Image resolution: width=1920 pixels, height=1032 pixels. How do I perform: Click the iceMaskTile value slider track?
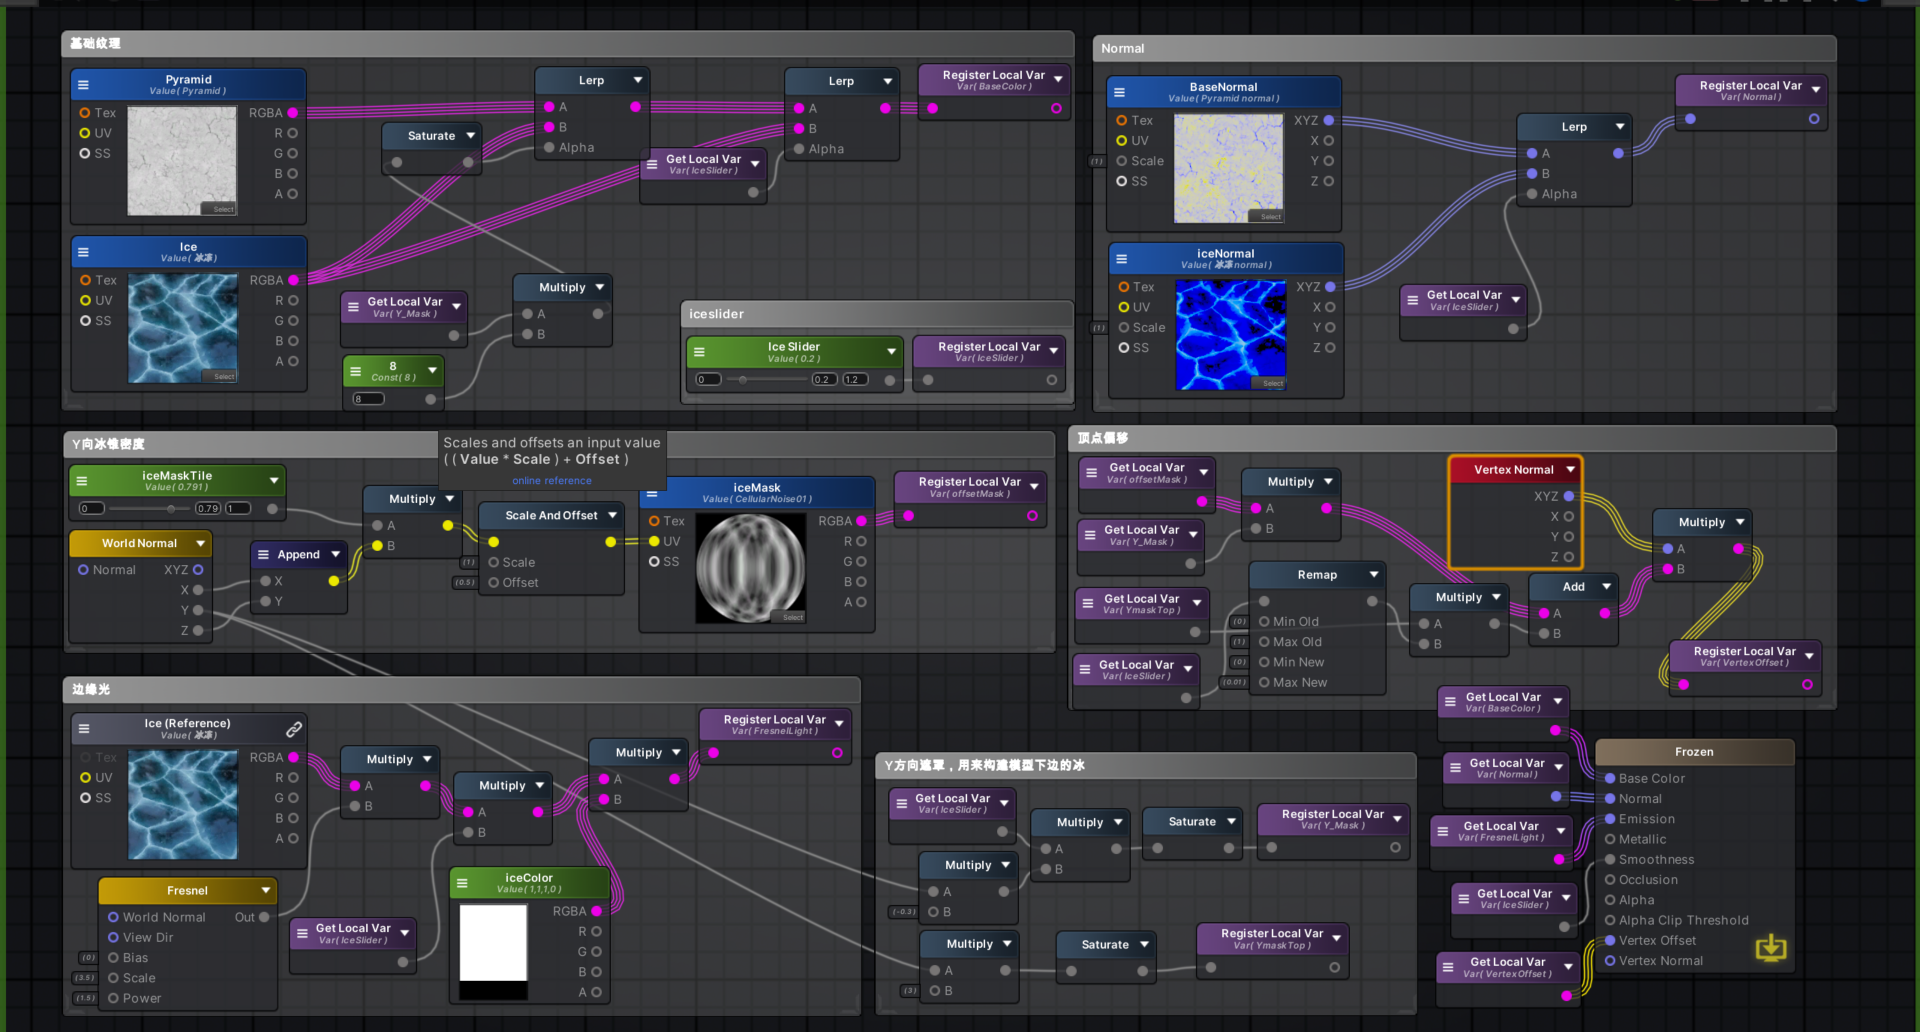[x=150, y=509]
